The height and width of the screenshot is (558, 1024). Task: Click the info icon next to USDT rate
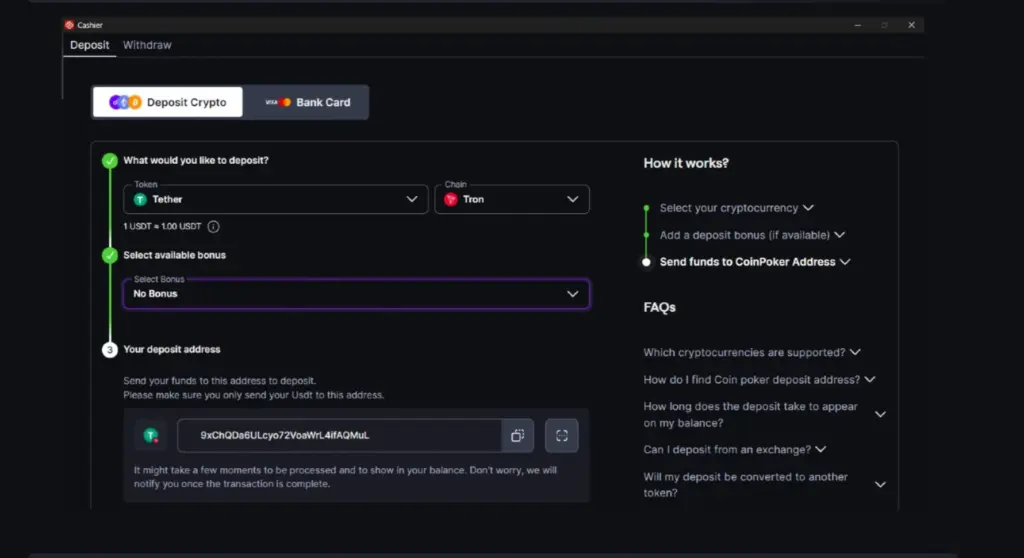click(214, 227)
